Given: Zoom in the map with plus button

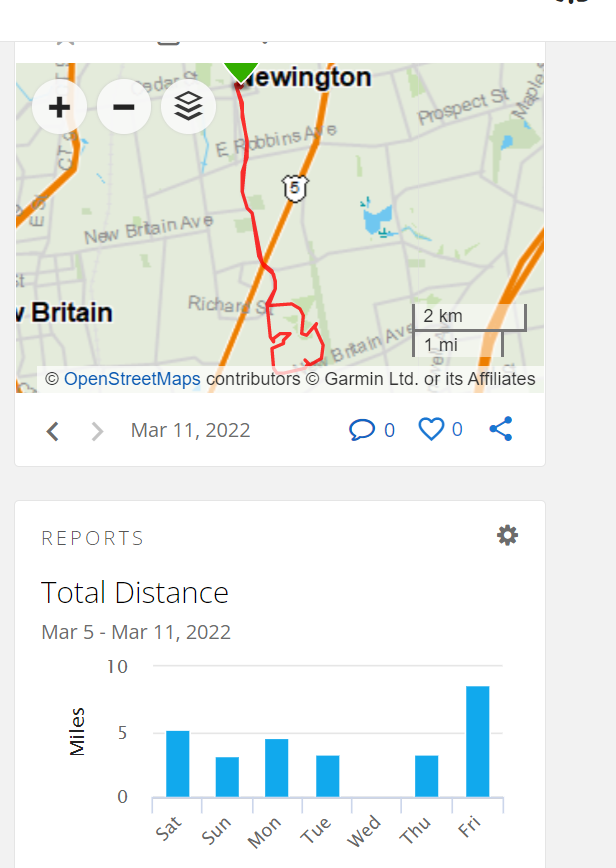Looking at the screenshot, I should (59, 106).
